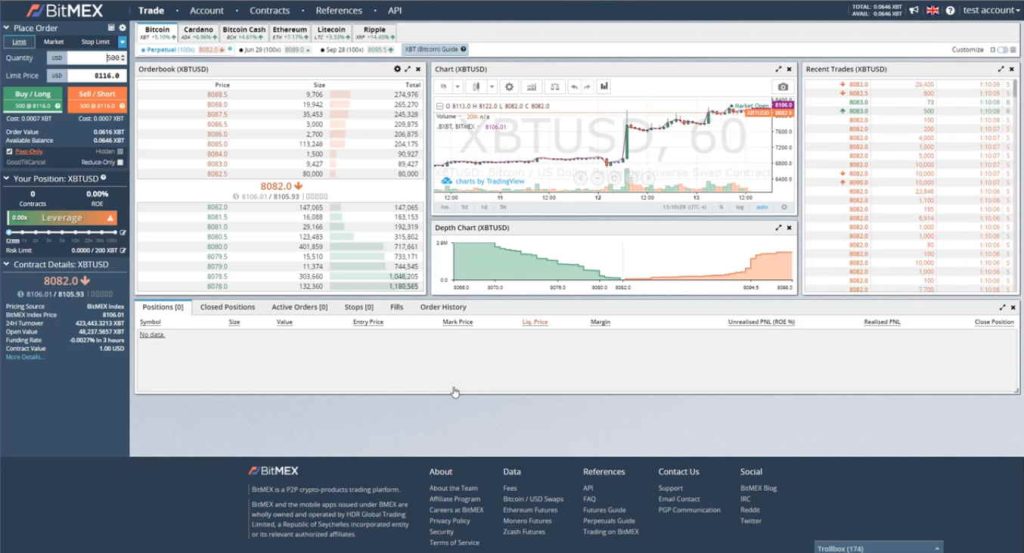Open the XBT (Bitcoin) Guide help
1024x553 pixels.
click(x=435, y=50)
